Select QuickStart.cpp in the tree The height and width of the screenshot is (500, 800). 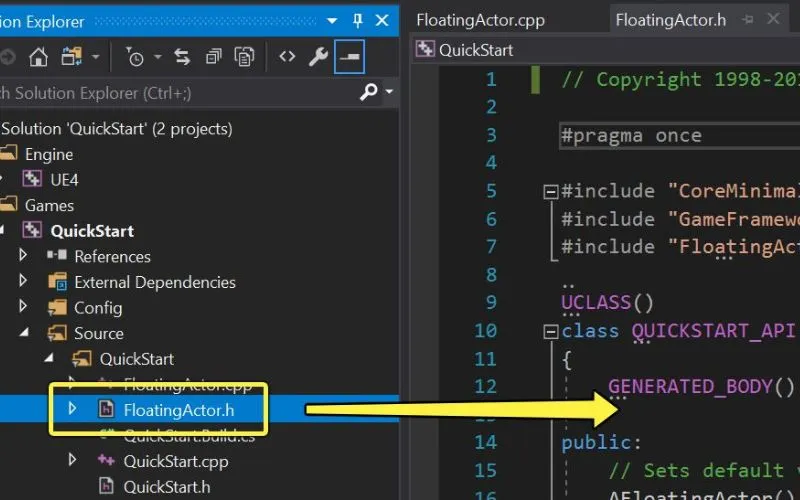pyautogui.click(x=176, y=461)
